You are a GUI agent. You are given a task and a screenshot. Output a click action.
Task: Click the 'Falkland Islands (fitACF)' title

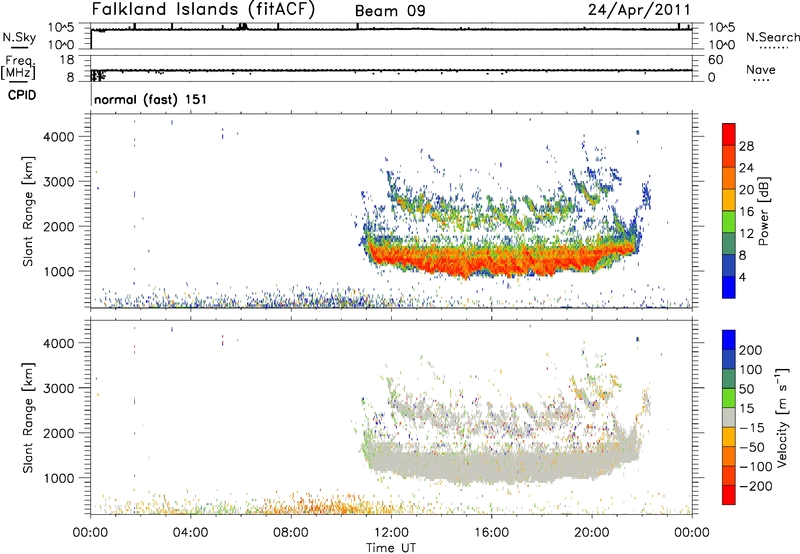pyautogui.click(x=203, y=10)
